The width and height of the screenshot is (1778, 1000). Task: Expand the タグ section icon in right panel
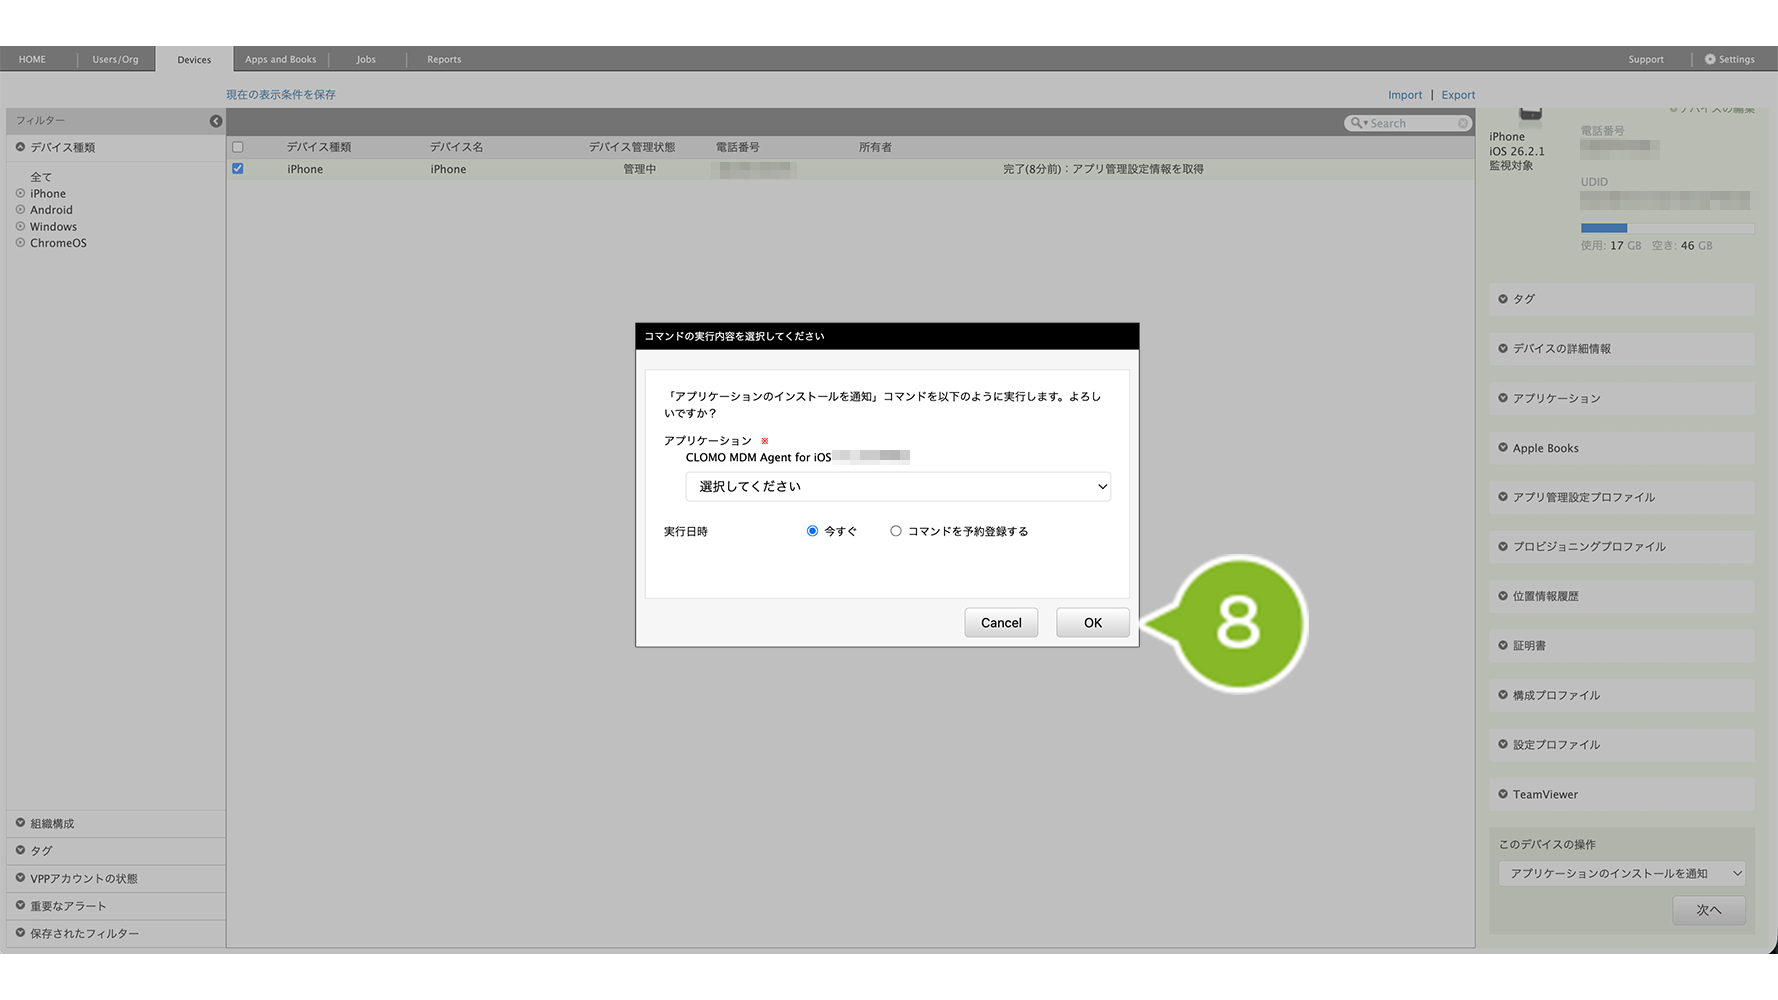[1503, 299]
